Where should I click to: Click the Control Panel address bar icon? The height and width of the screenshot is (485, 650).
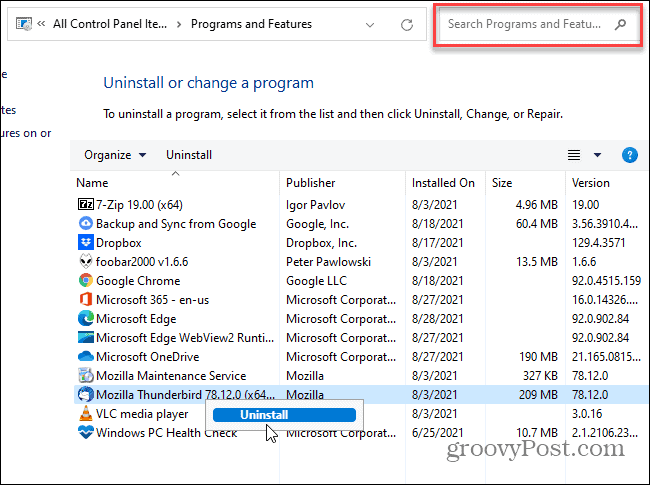24,24
